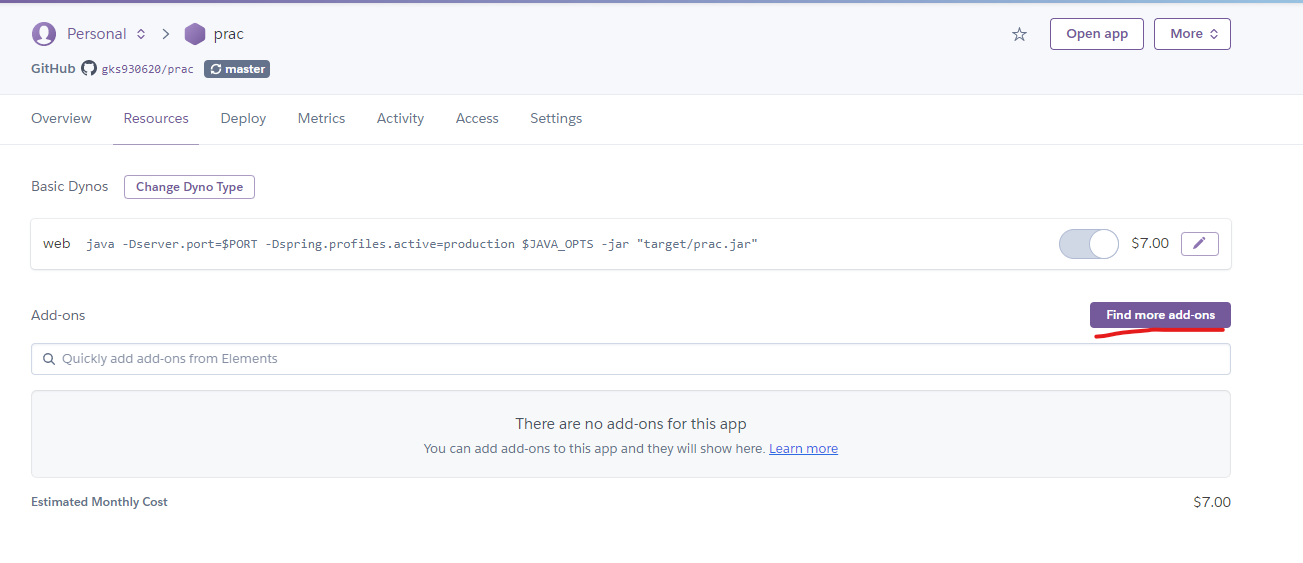Favorite the app with the star icon
Image resolution: width=1303 pixels, height=563 pixels.
pos(1019,34)
